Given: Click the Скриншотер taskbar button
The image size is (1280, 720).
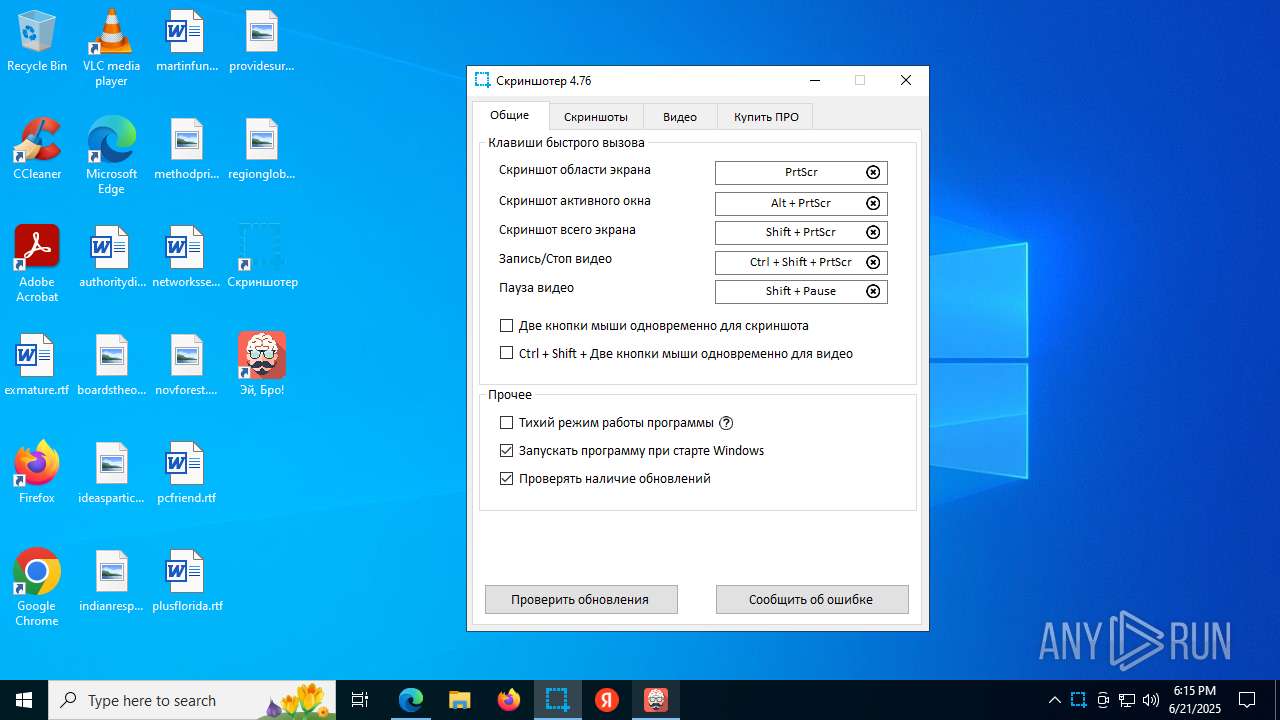Looking at the screenshot, I should (557, 700).
